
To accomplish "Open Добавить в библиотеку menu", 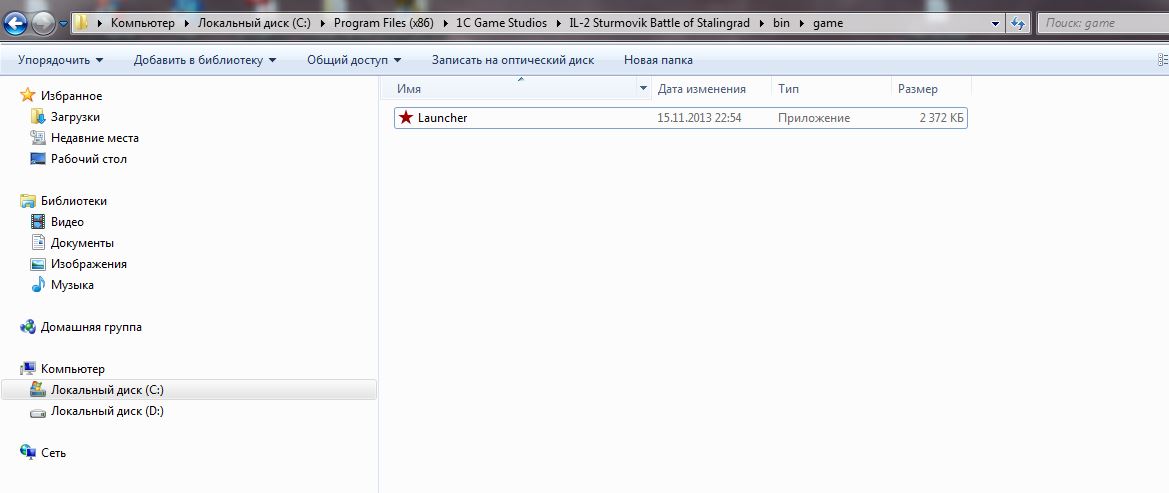I will (205, 60).
